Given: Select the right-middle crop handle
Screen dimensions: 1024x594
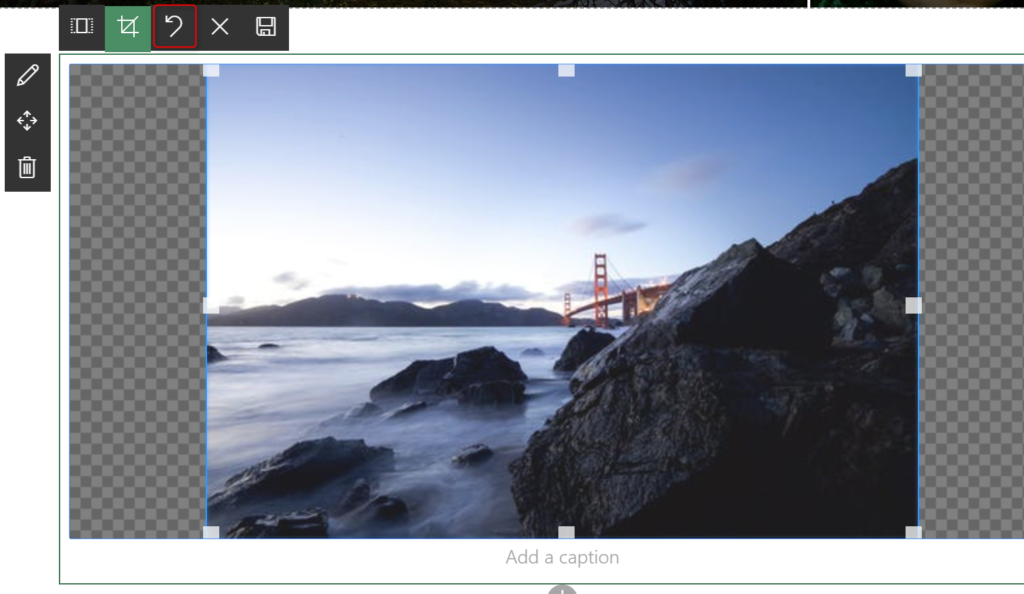Looking at the screenshot, I should pos(914,305).
